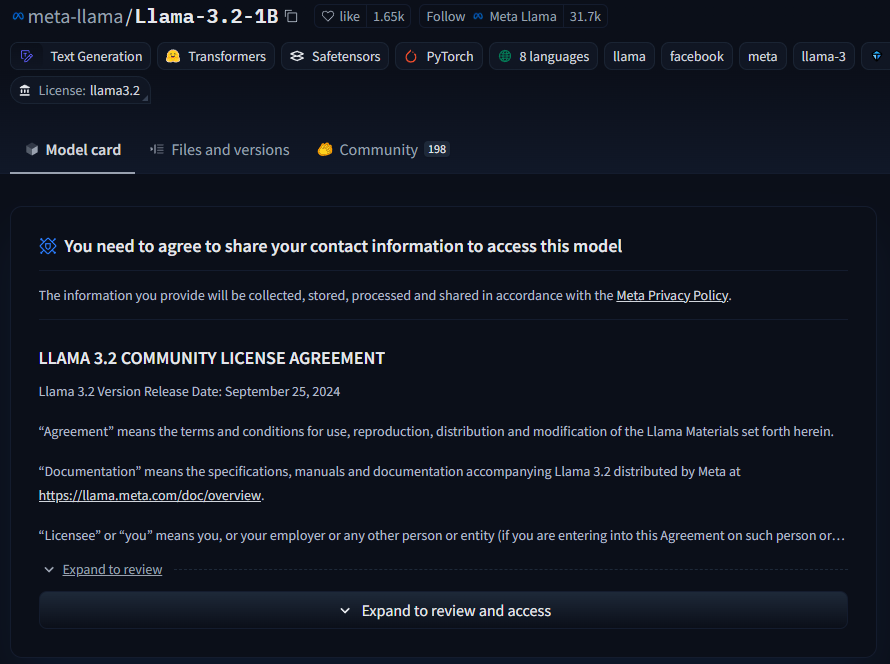Click the Text Generation tag icon
890x664 pixels.
(27, 56)
